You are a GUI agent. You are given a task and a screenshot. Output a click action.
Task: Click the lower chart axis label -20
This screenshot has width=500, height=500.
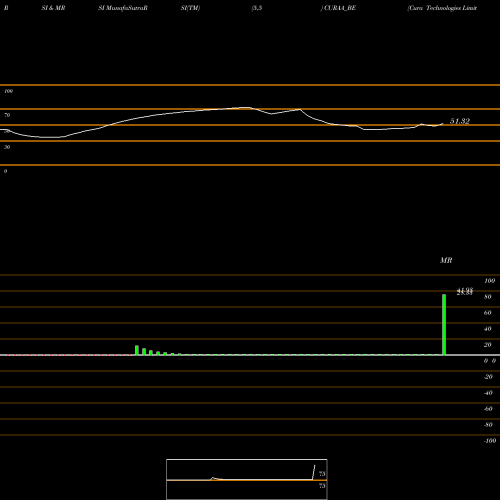(x=488, y=377)
